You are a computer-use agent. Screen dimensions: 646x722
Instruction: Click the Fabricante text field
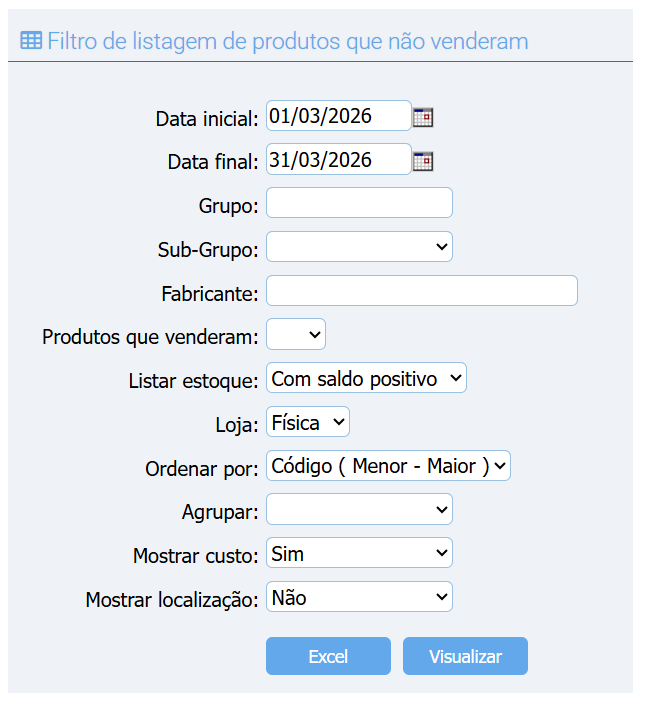click(422, 291)
